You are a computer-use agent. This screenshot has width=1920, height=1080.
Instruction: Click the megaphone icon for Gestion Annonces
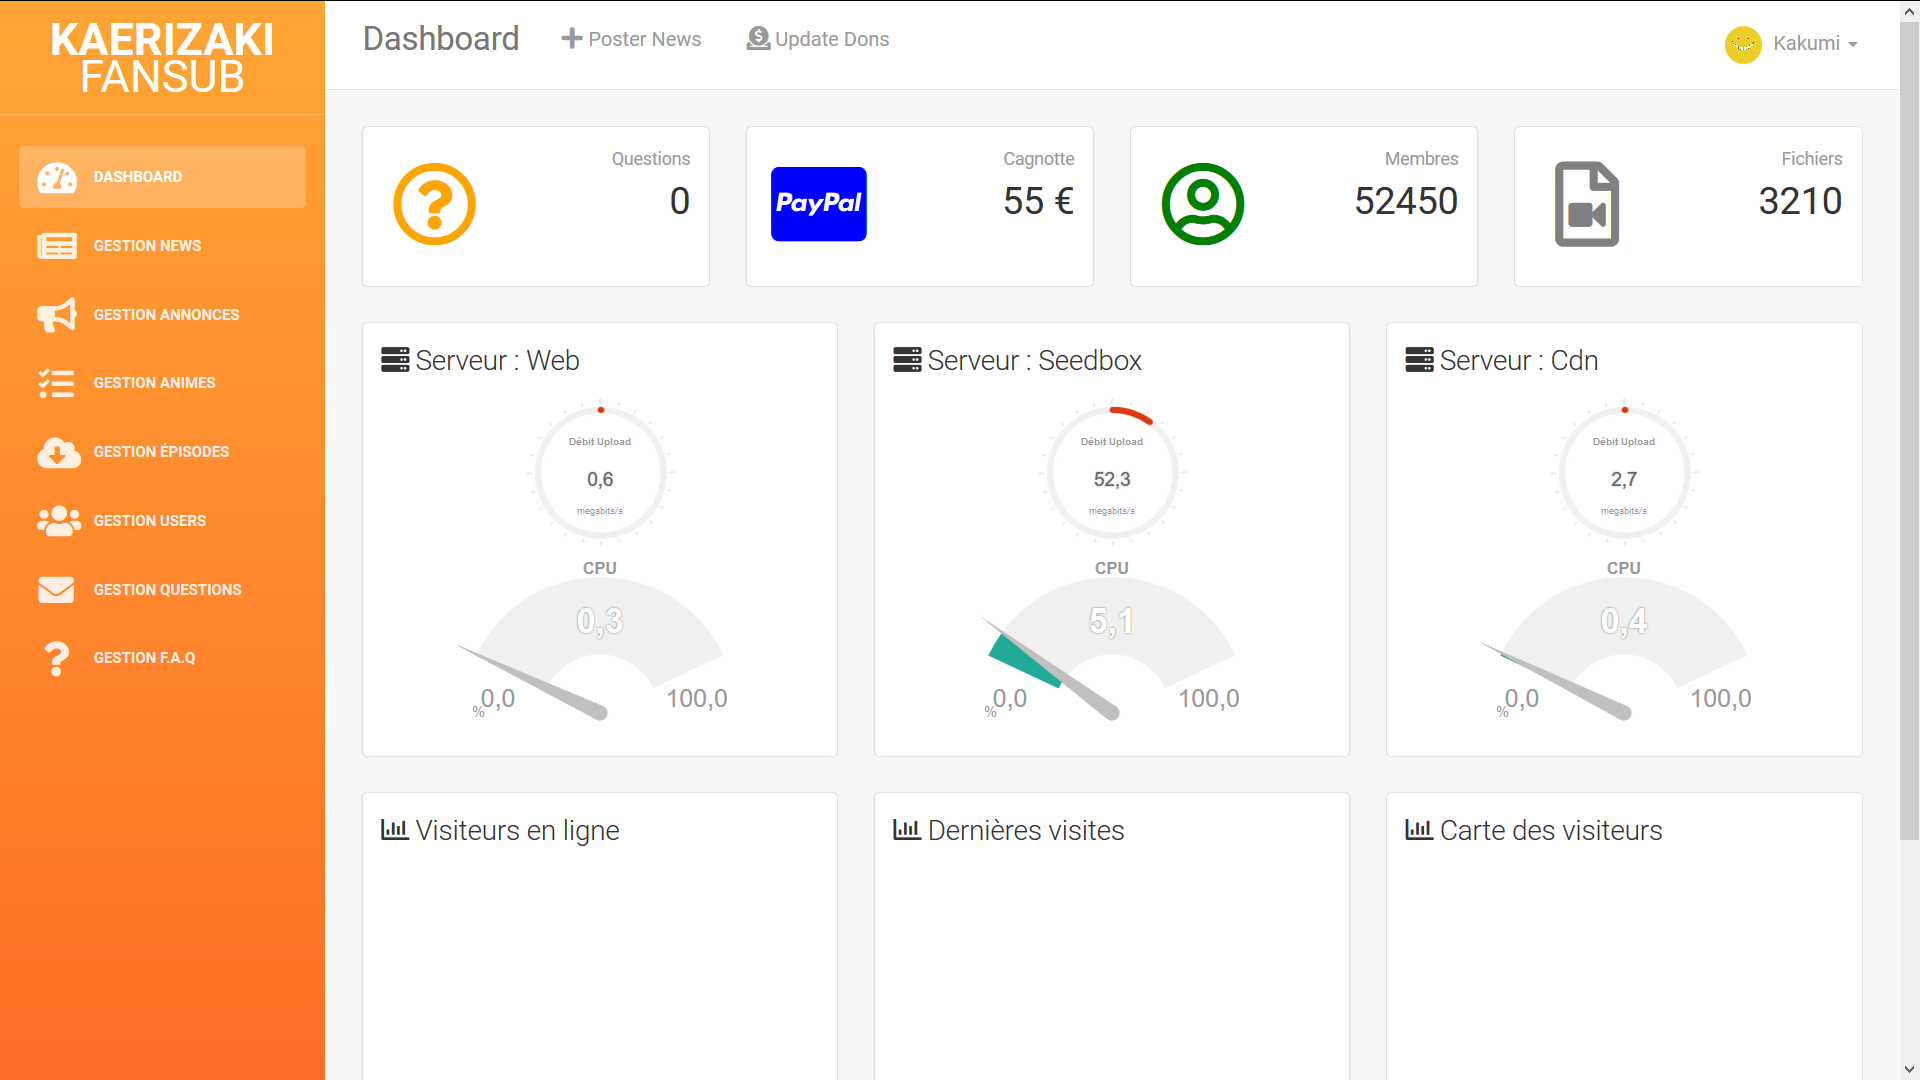pyautogui.click(x=57, y=314)
